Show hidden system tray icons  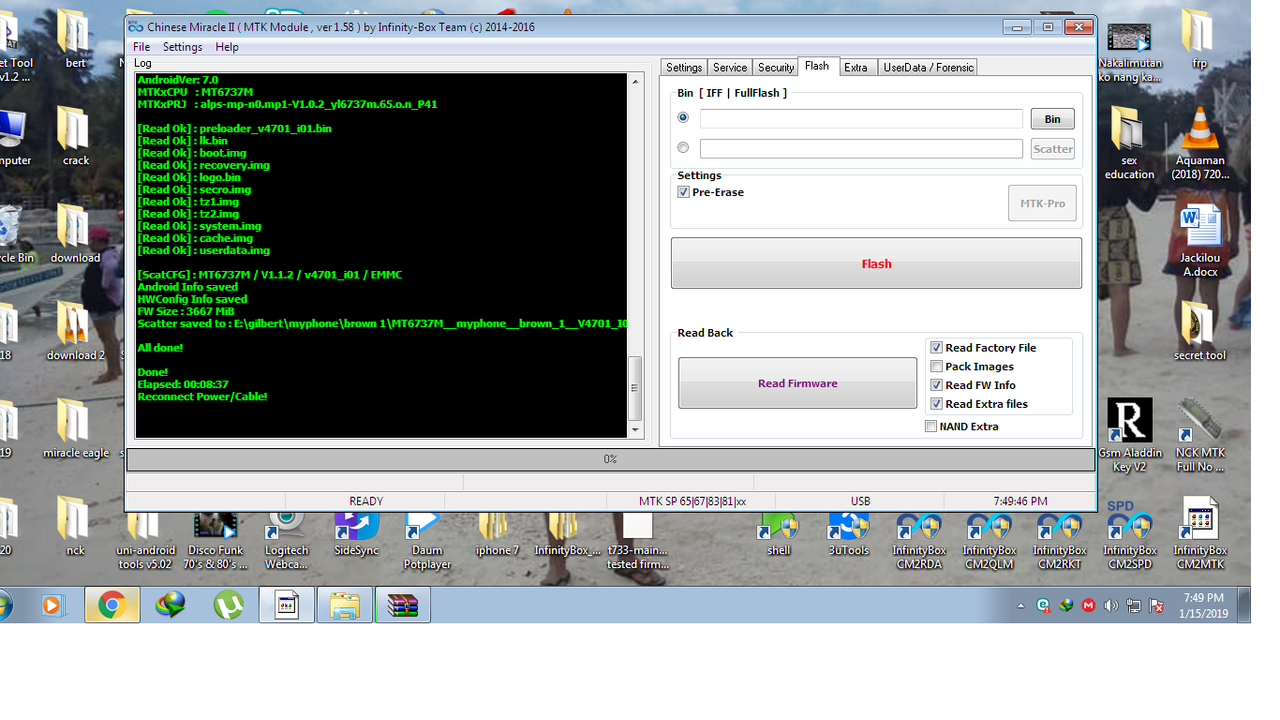coord(1021,606)
